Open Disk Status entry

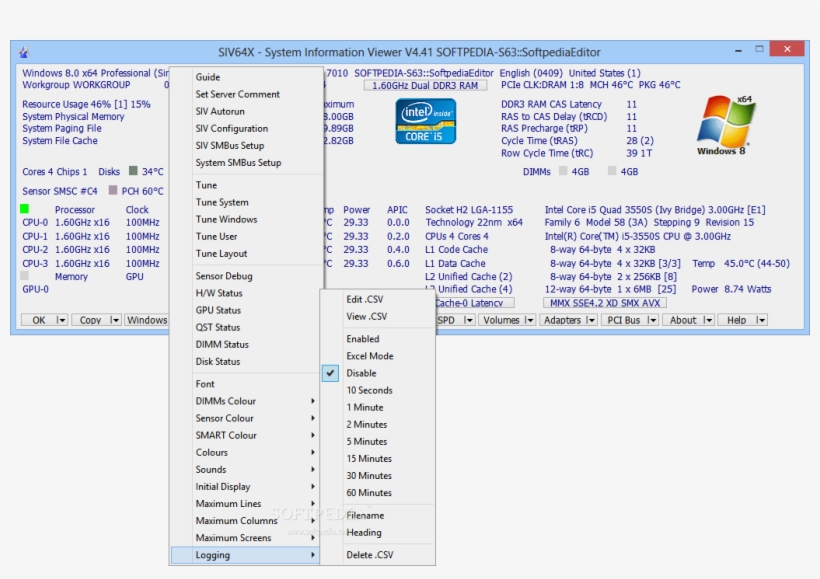coord(245,362)
